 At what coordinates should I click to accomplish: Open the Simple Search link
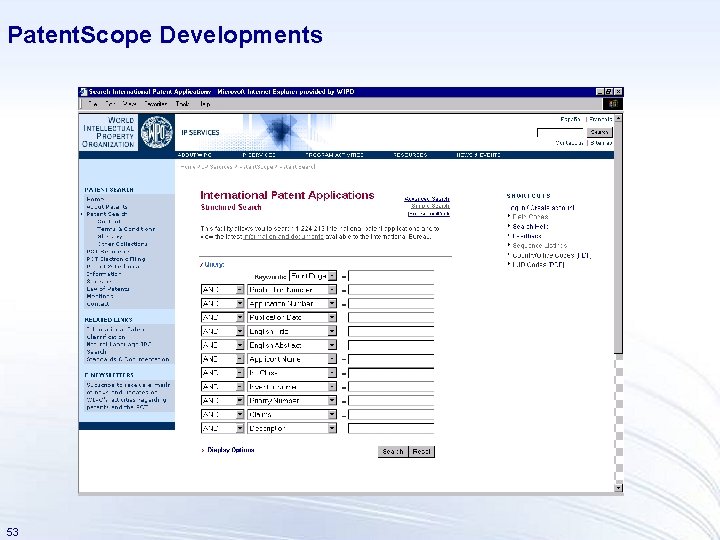[x=430, y=206]
